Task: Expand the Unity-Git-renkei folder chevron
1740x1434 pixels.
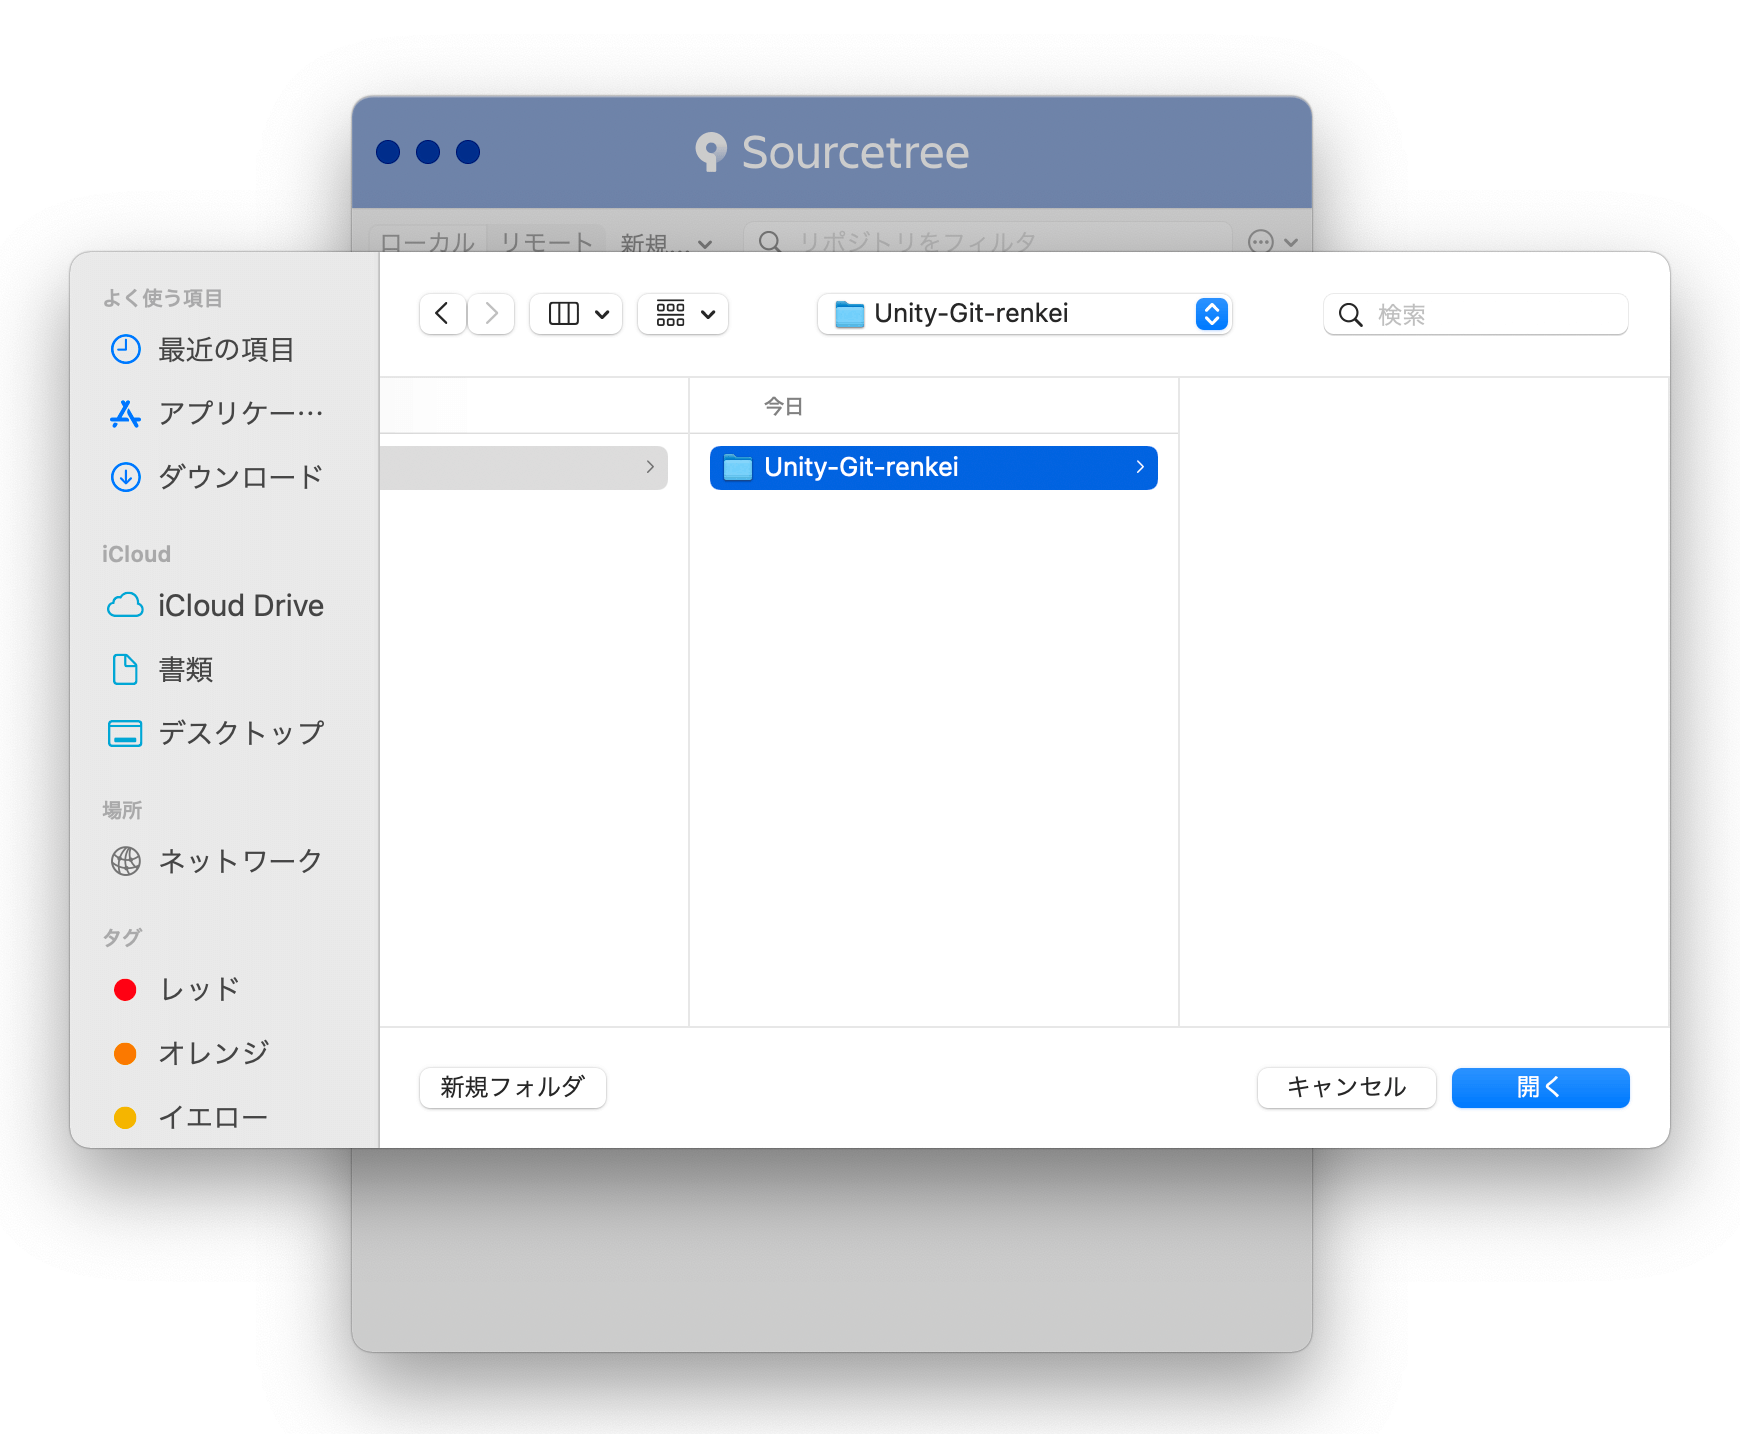Action: (x=1139, y=467)
